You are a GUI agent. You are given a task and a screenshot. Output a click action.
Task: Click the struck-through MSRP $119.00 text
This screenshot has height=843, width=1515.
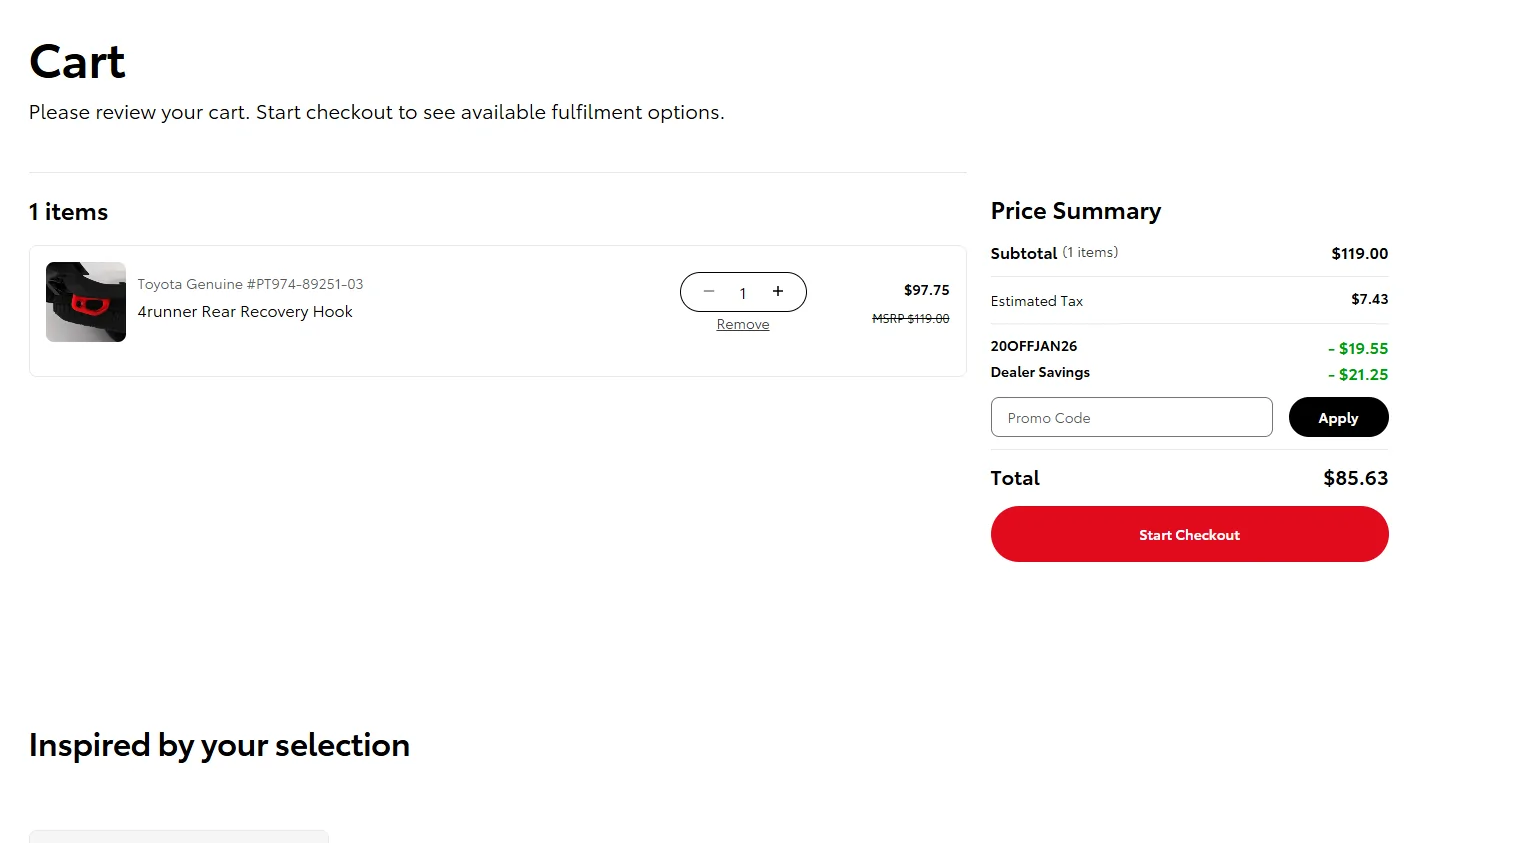[910, 319]
